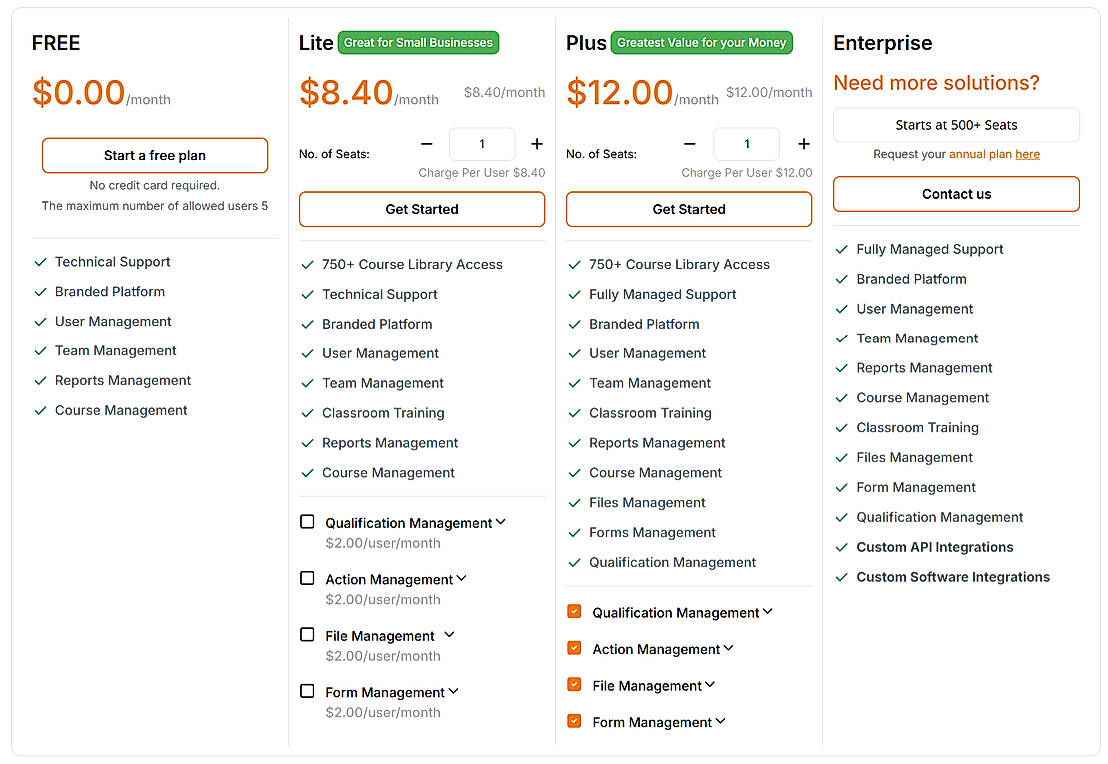Click checkmark beside Enterprise Fully Managed Support

point(842,249)
